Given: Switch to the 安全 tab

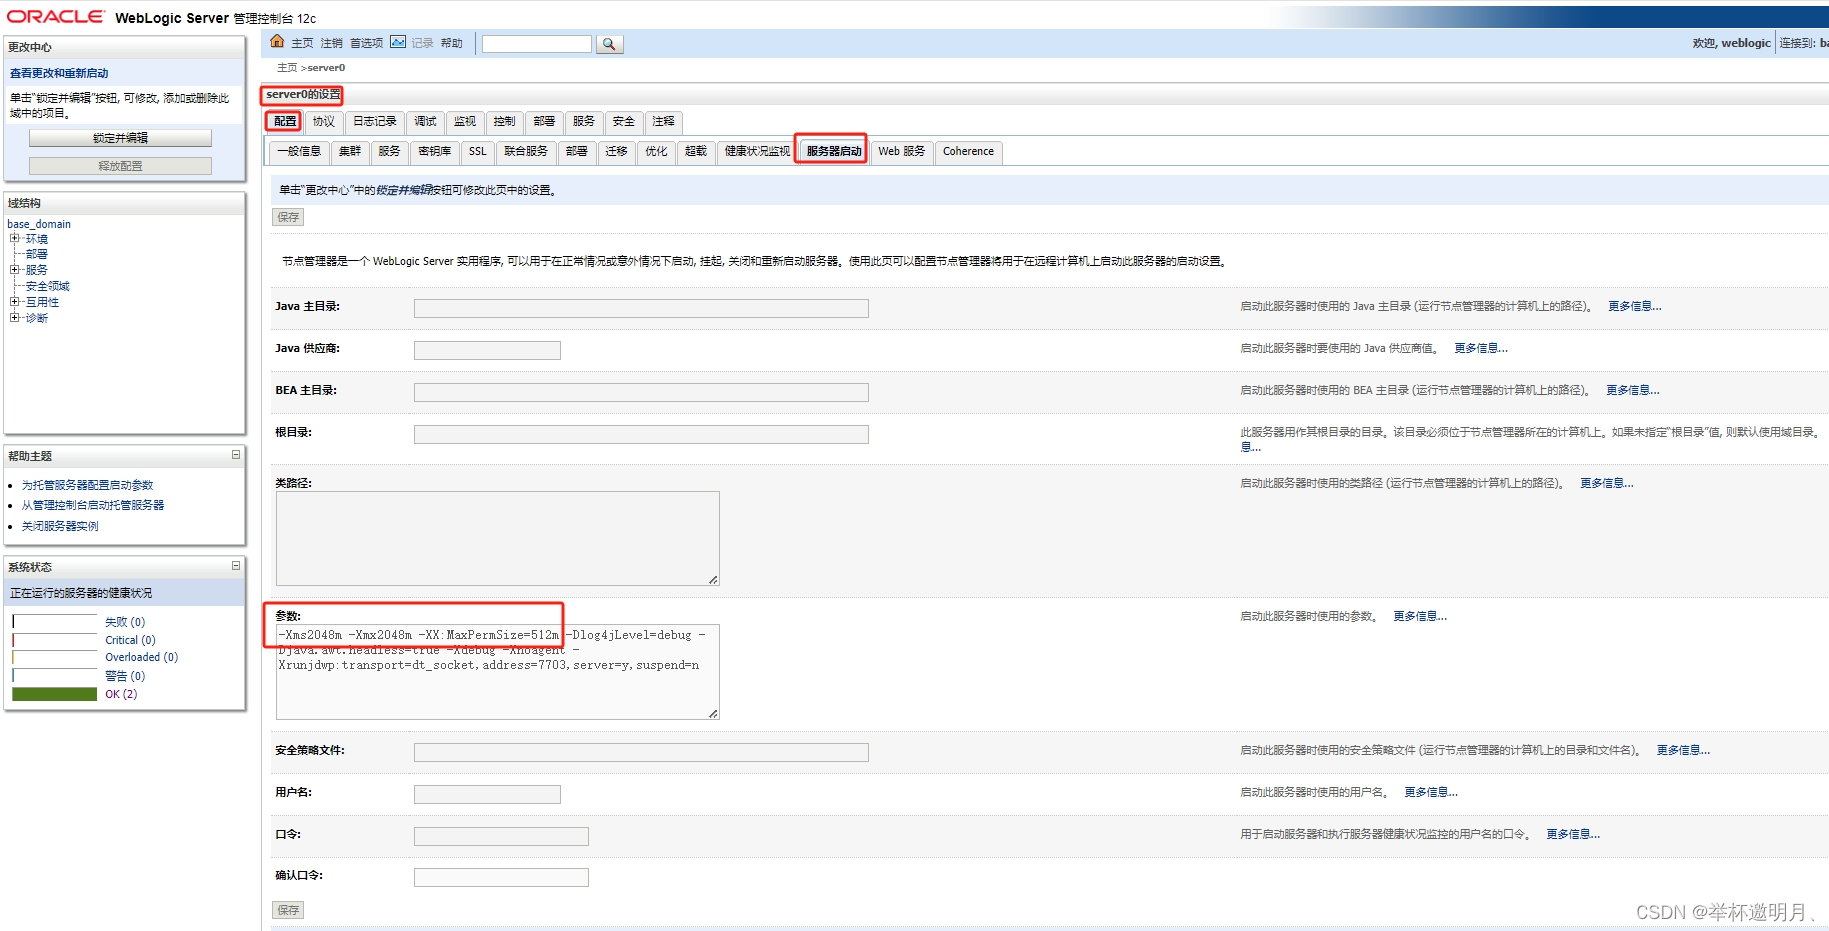Looking at the screenshot, I should pyautogui.click(x=624, y=122).
